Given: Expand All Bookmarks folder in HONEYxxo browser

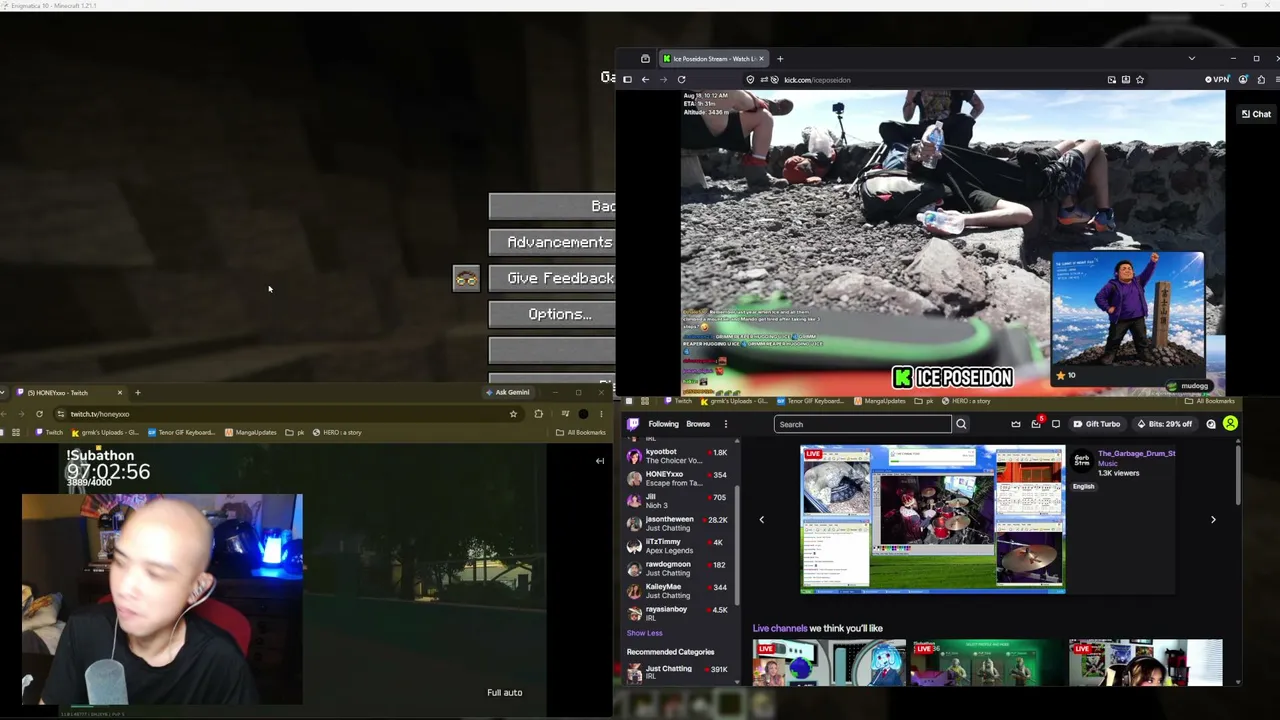Looking at the screenshot, I should pyautogui.click(x=581, y=433).
